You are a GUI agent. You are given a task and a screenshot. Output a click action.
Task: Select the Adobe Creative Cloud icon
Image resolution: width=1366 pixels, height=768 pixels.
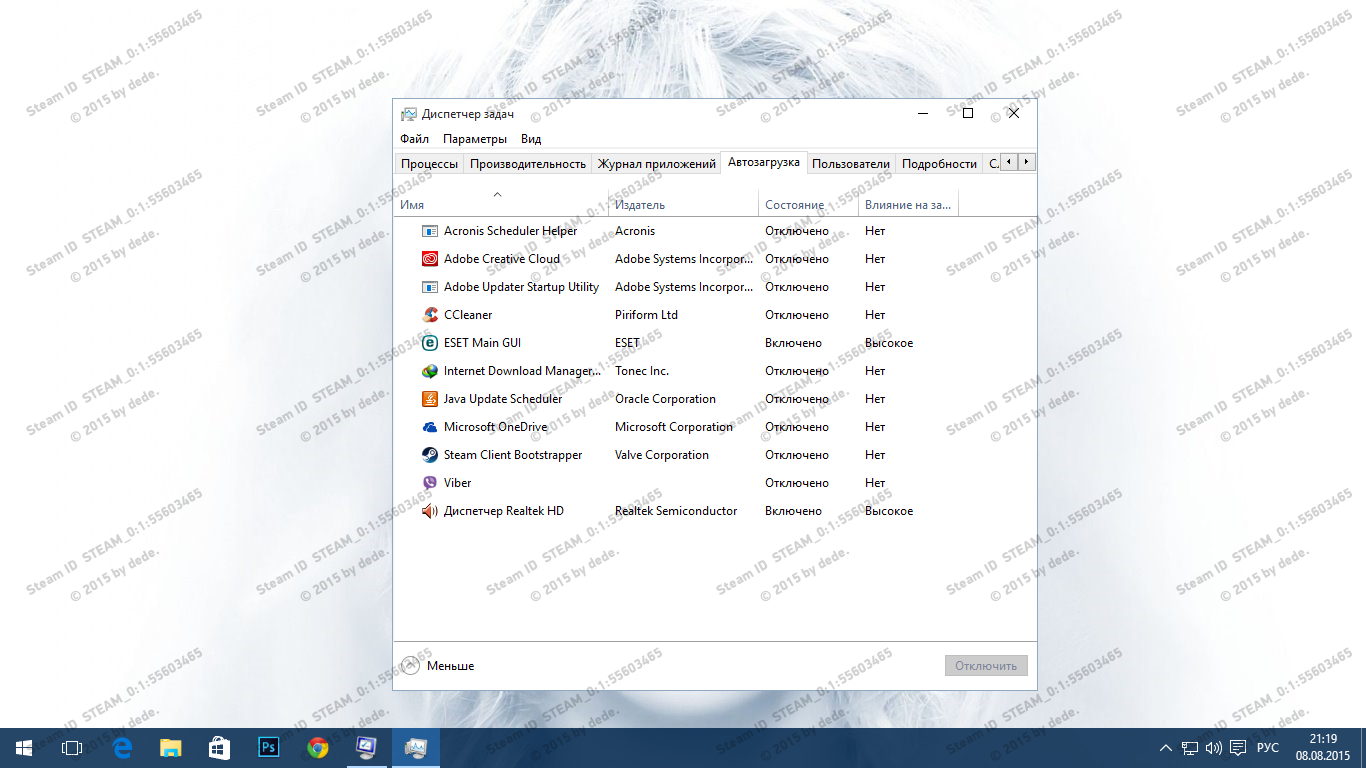[430, 259]
